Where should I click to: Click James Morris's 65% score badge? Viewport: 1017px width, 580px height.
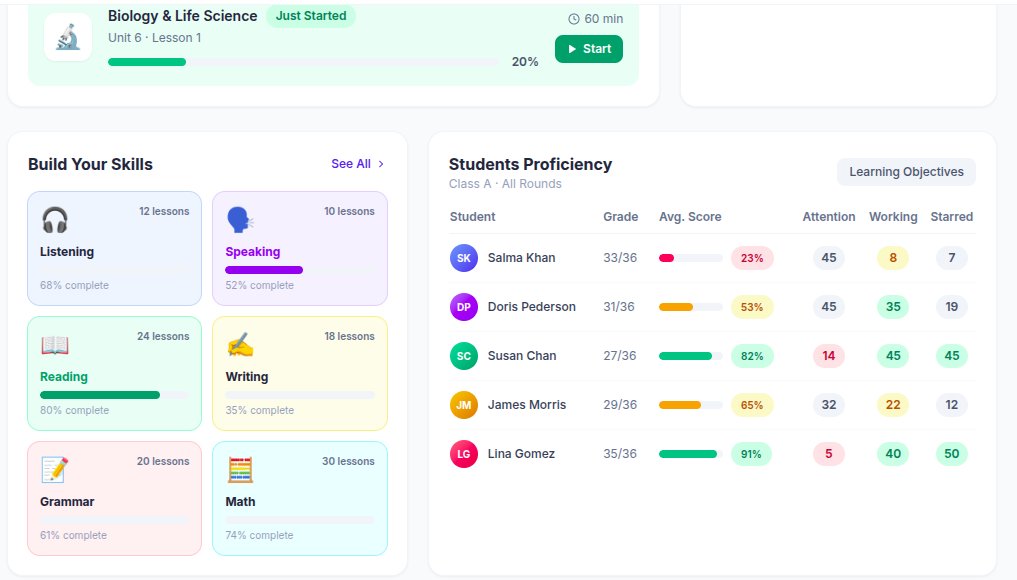752,405
